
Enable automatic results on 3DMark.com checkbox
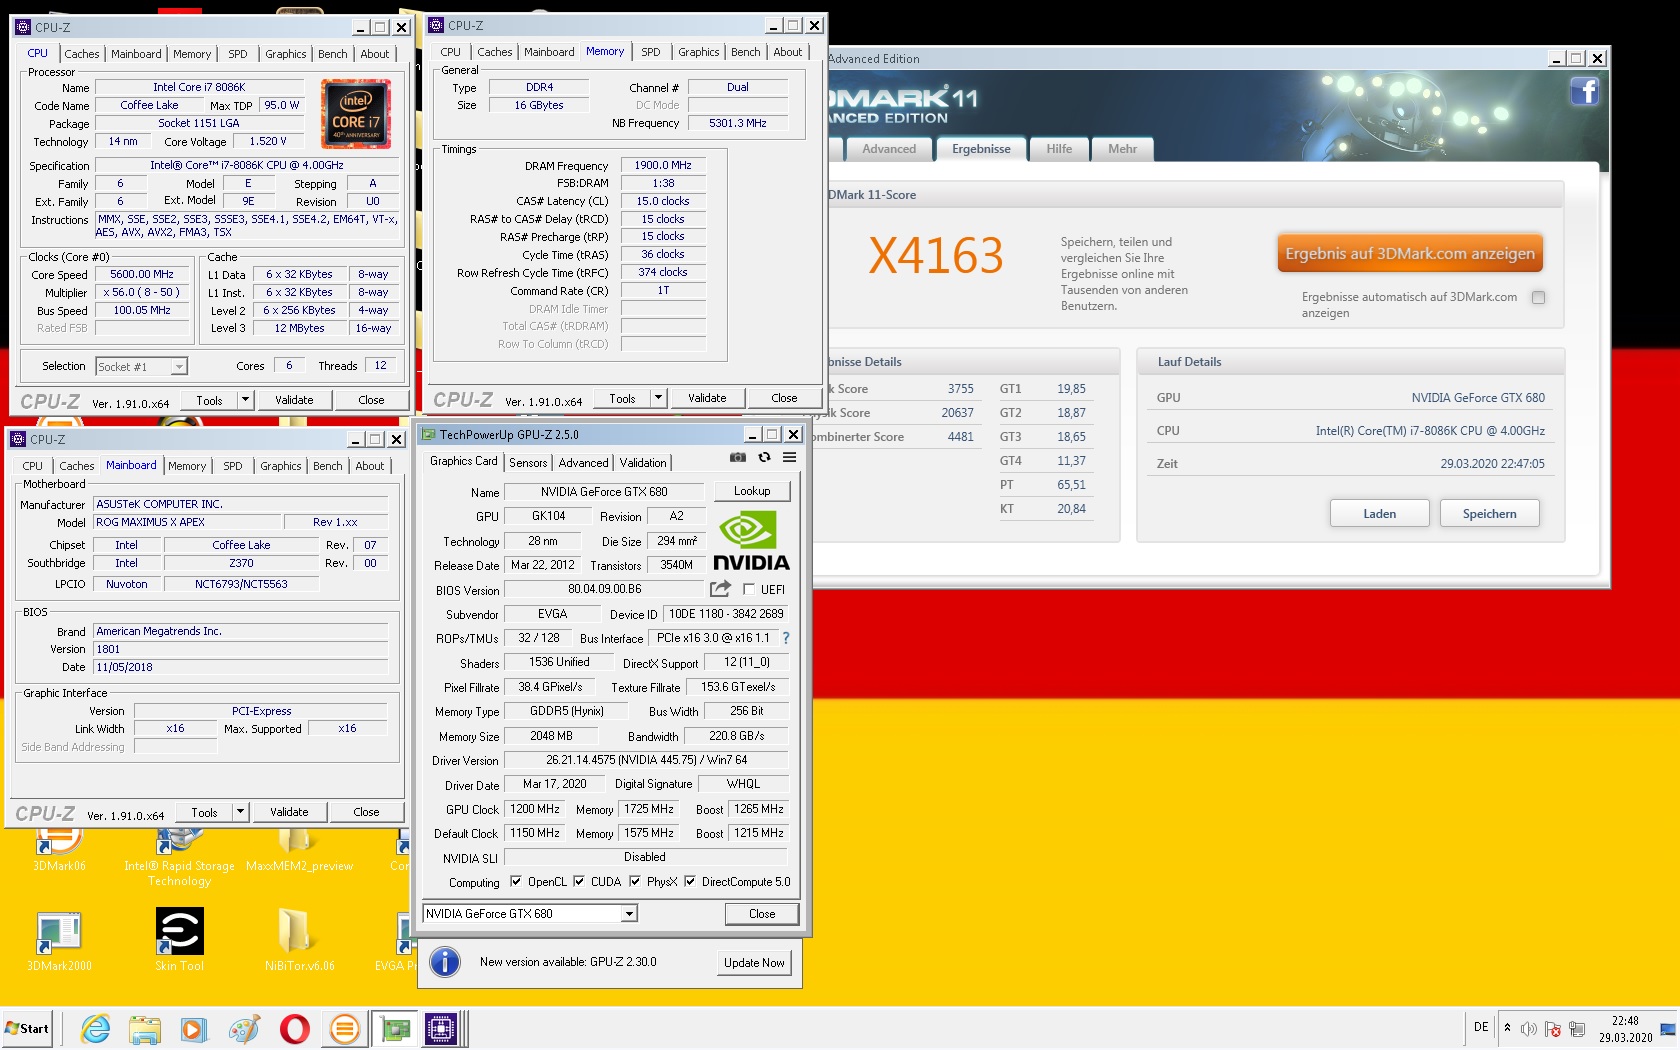pyautogui.click(x=1538, y=297)
